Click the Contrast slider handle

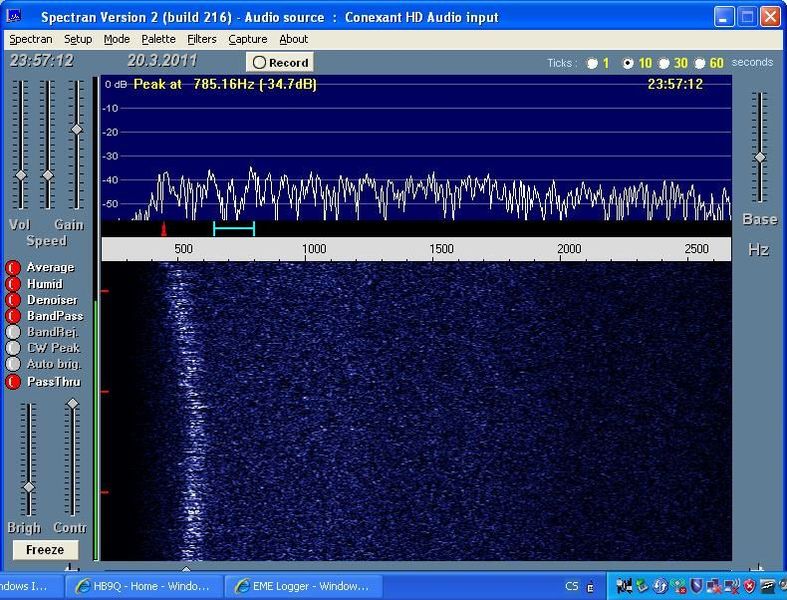click(x=73, y=403)
